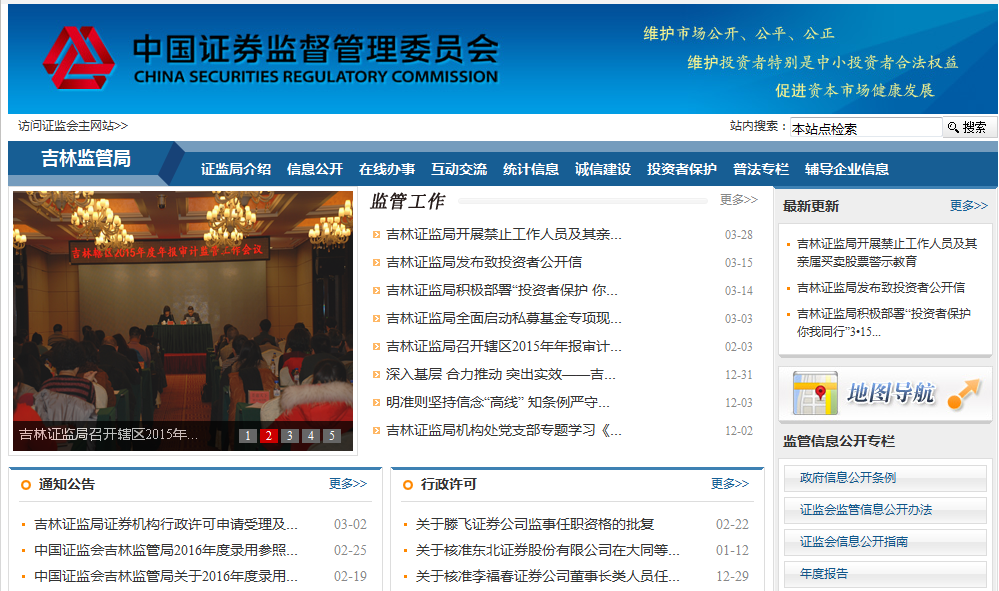Open the 信息公开 navigation menu
Screen dimensions: 999x591
coord(314,169)
